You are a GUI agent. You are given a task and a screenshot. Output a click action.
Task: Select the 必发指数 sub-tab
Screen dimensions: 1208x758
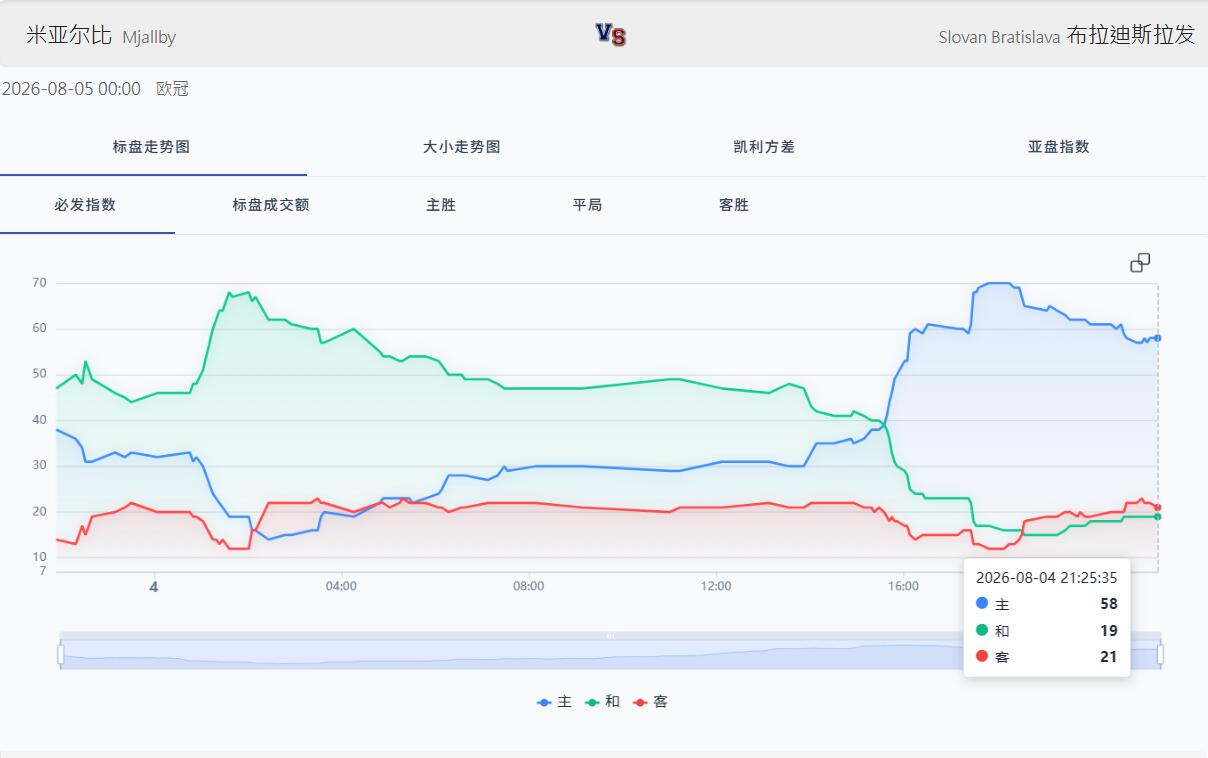86,205
